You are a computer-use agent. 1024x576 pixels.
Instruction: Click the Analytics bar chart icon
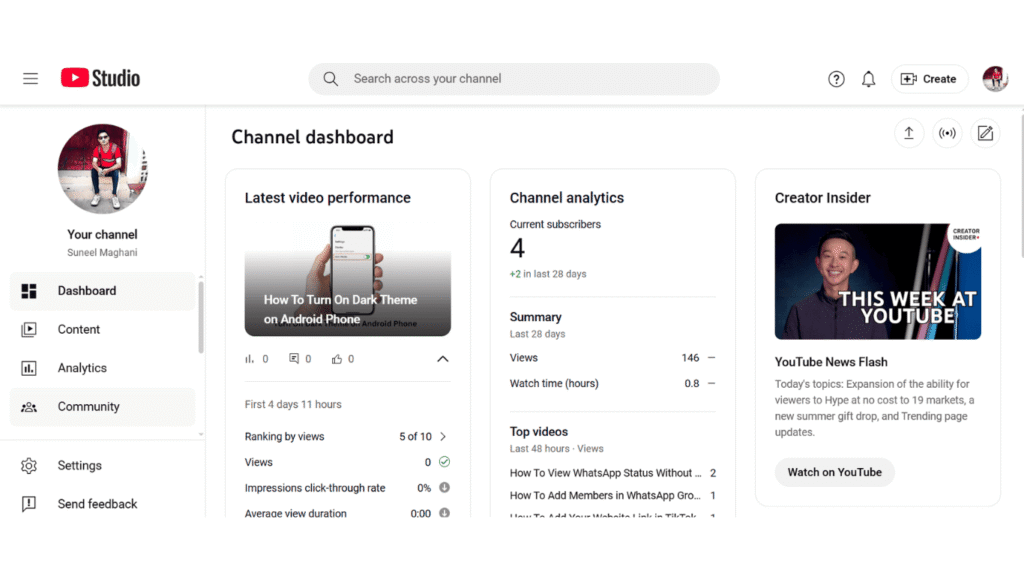coord(29,368)
